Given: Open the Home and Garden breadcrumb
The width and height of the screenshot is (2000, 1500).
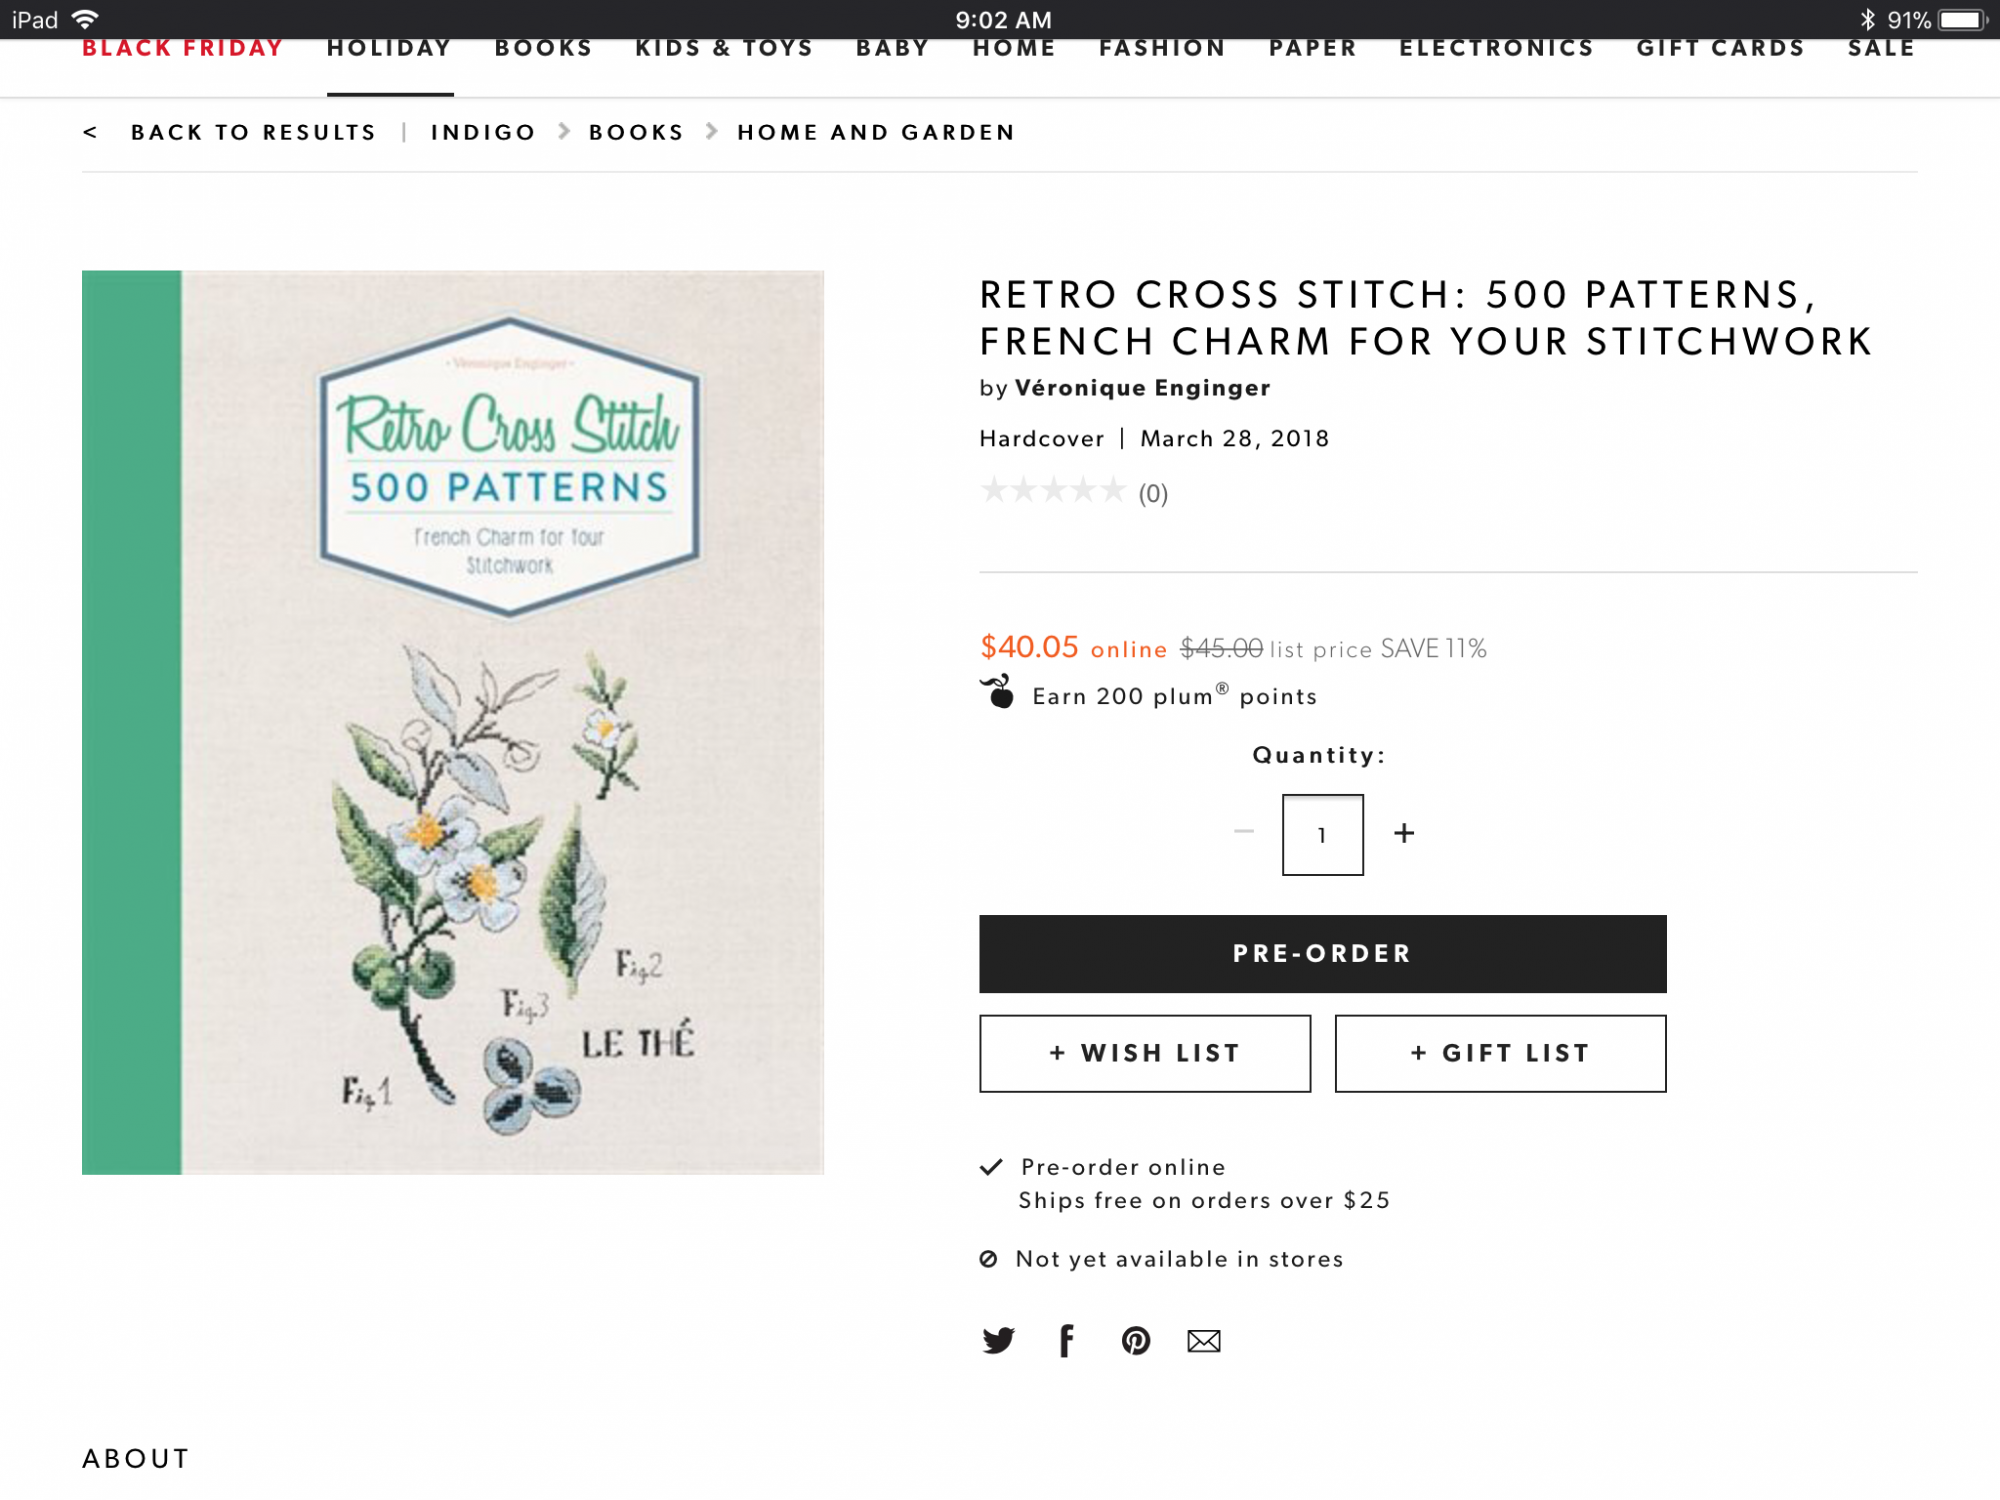Looking at the screenshot, I should point(876,132).
